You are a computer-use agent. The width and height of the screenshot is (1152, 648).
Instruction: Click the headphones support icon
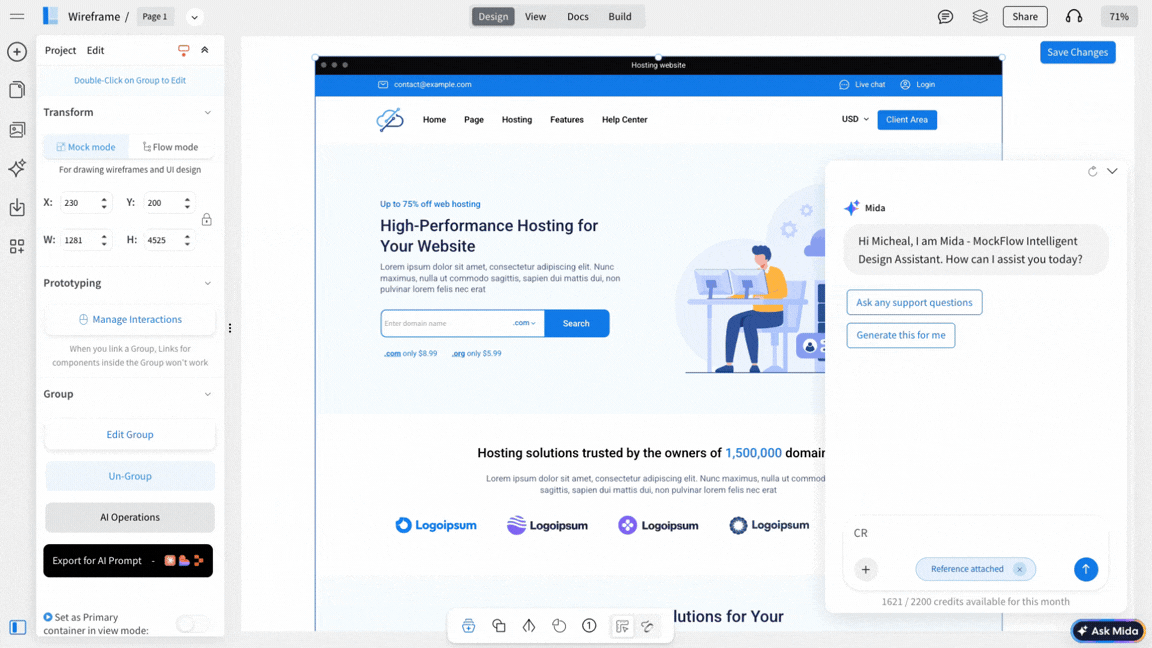[x=1074, y=17]
